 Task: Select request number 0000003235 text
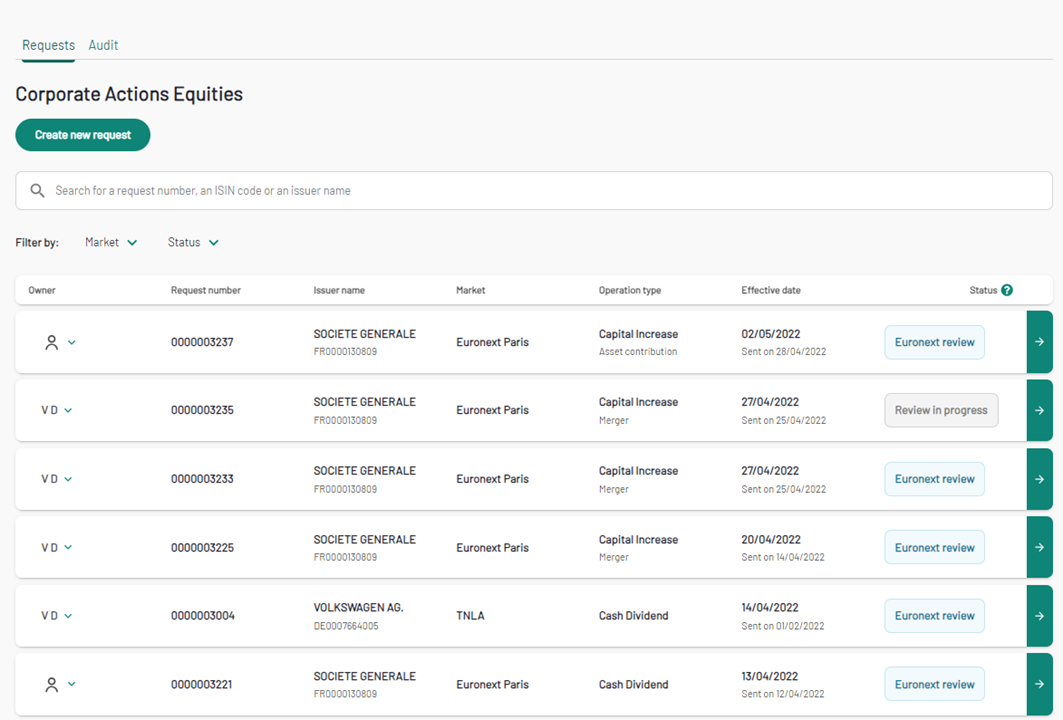pos(202,410)
